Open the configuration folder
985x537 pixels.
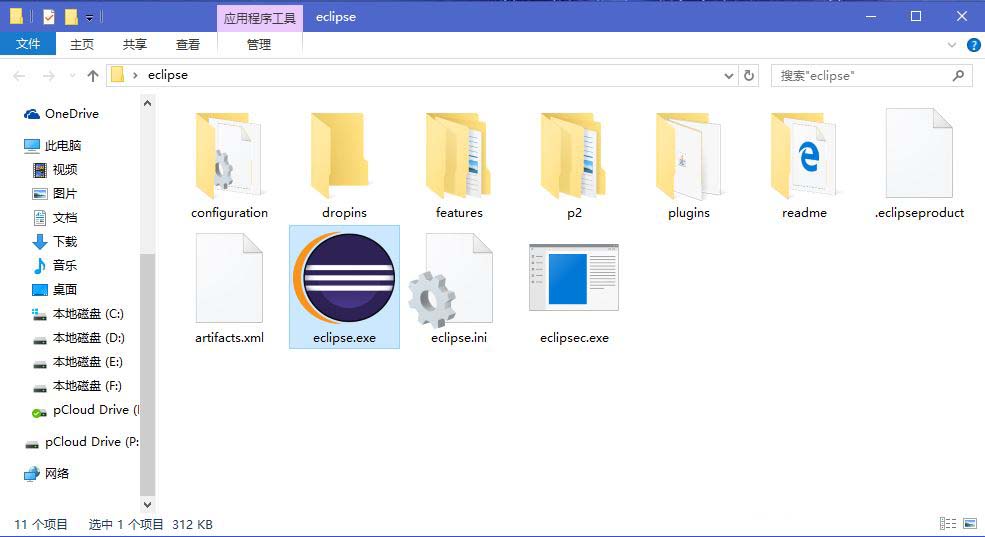[x=229, y=165]
